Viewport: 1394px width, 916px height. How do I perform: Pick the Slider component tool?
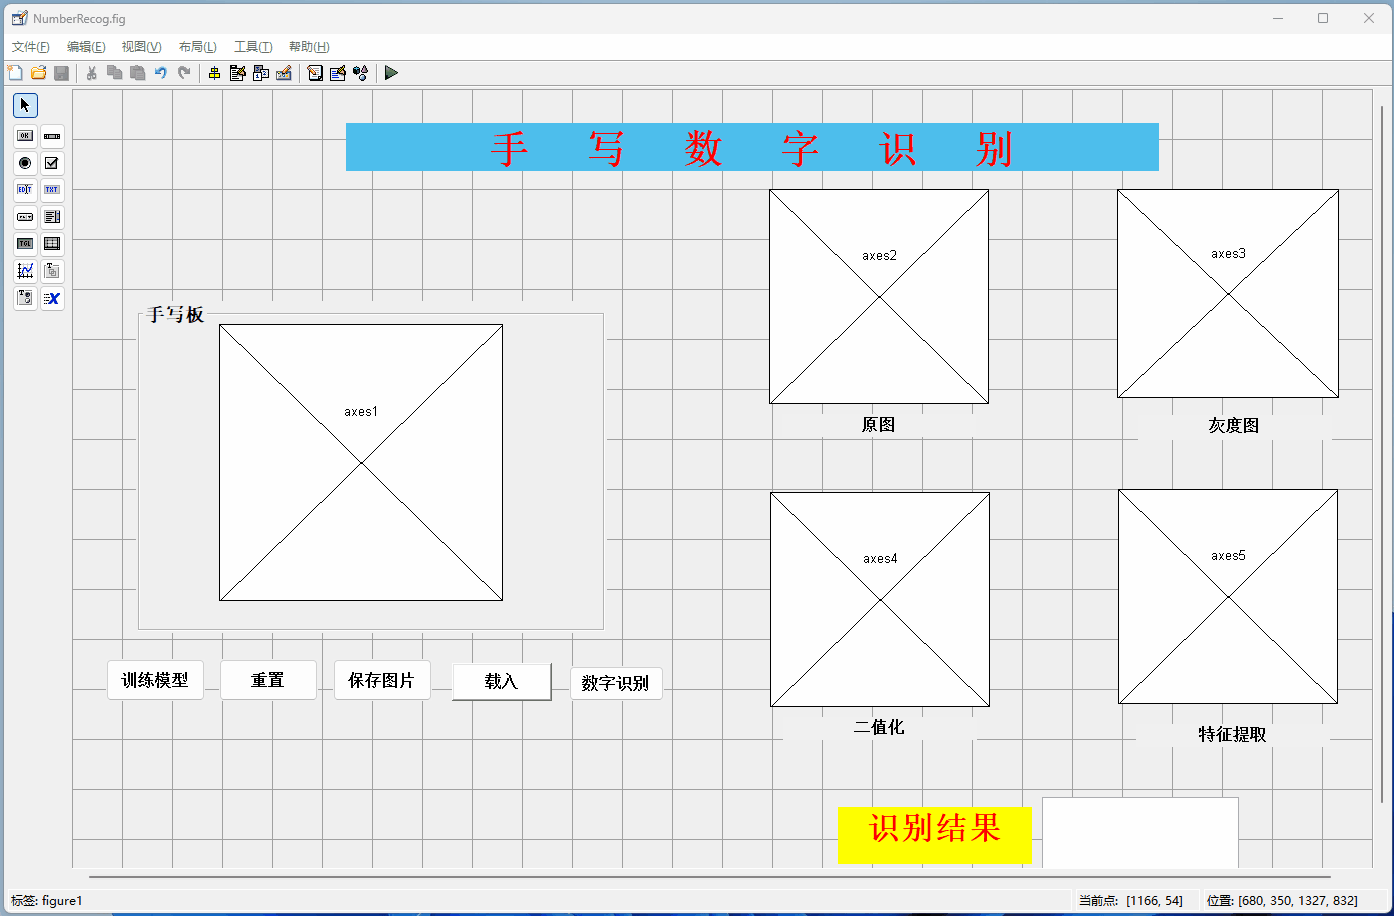pyautogui.click(x=52, y=135)
